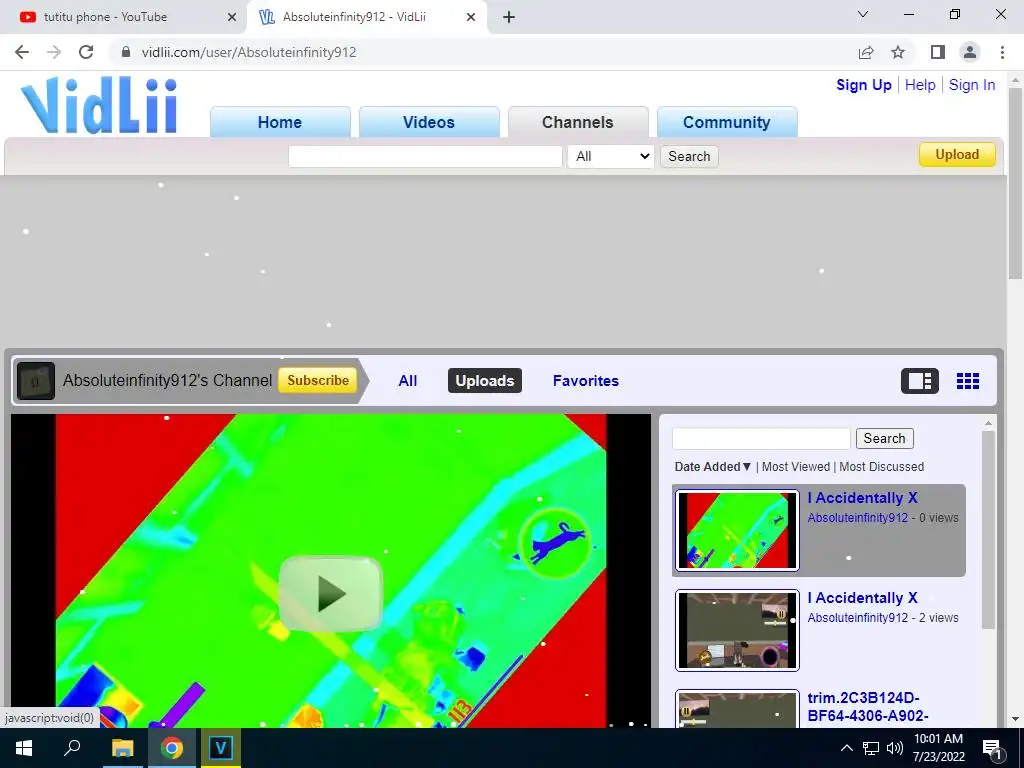
Task: Click the Chrome taskbar icon
Action: (172, 748)
